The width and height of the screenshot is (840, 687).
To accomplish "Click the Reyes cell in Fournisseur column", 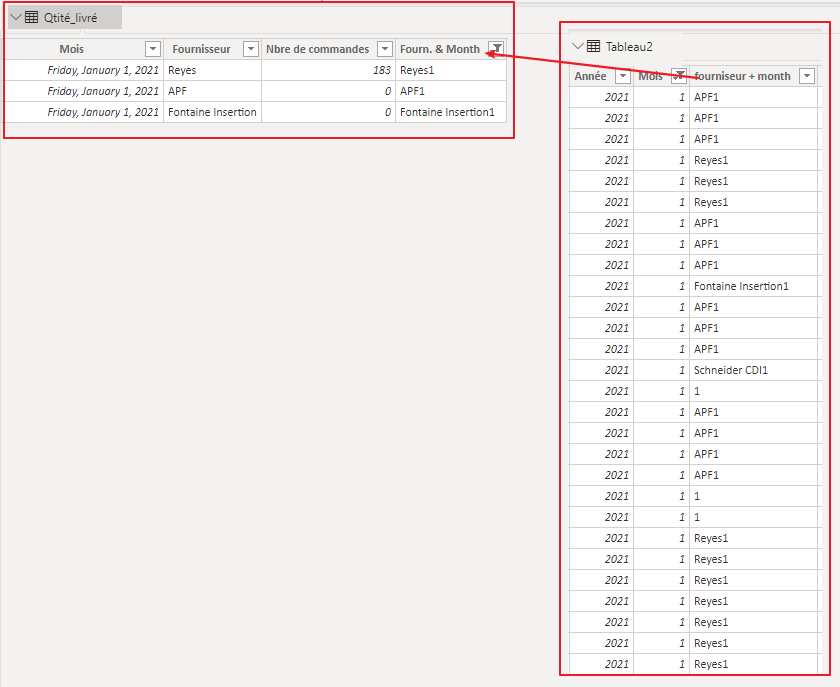I will coord(213,70).
